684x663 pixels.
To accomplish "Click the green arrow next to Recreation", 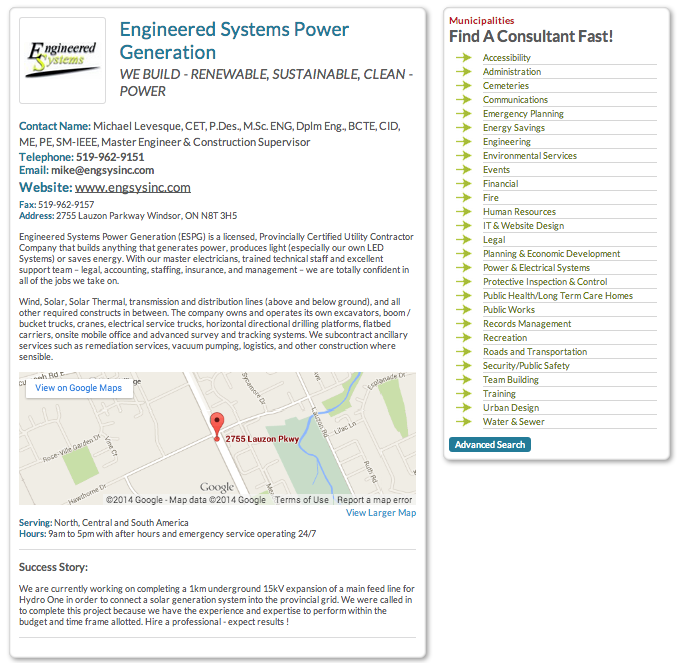I will click(464, 338).
